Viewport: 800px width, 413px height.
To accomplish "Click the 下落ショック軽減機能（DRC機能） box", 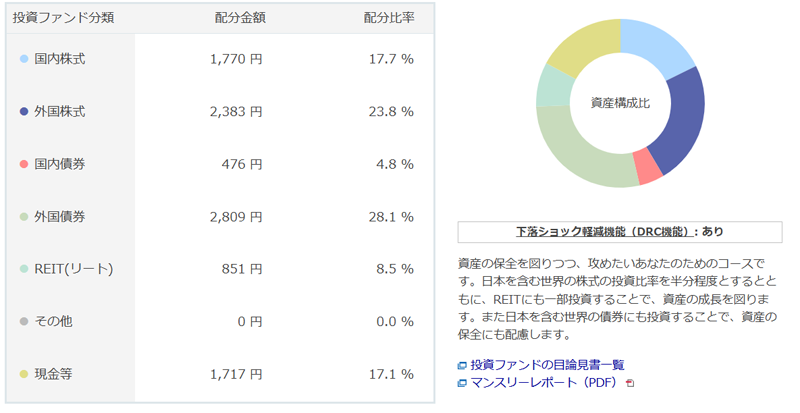I will coord(619,231).
